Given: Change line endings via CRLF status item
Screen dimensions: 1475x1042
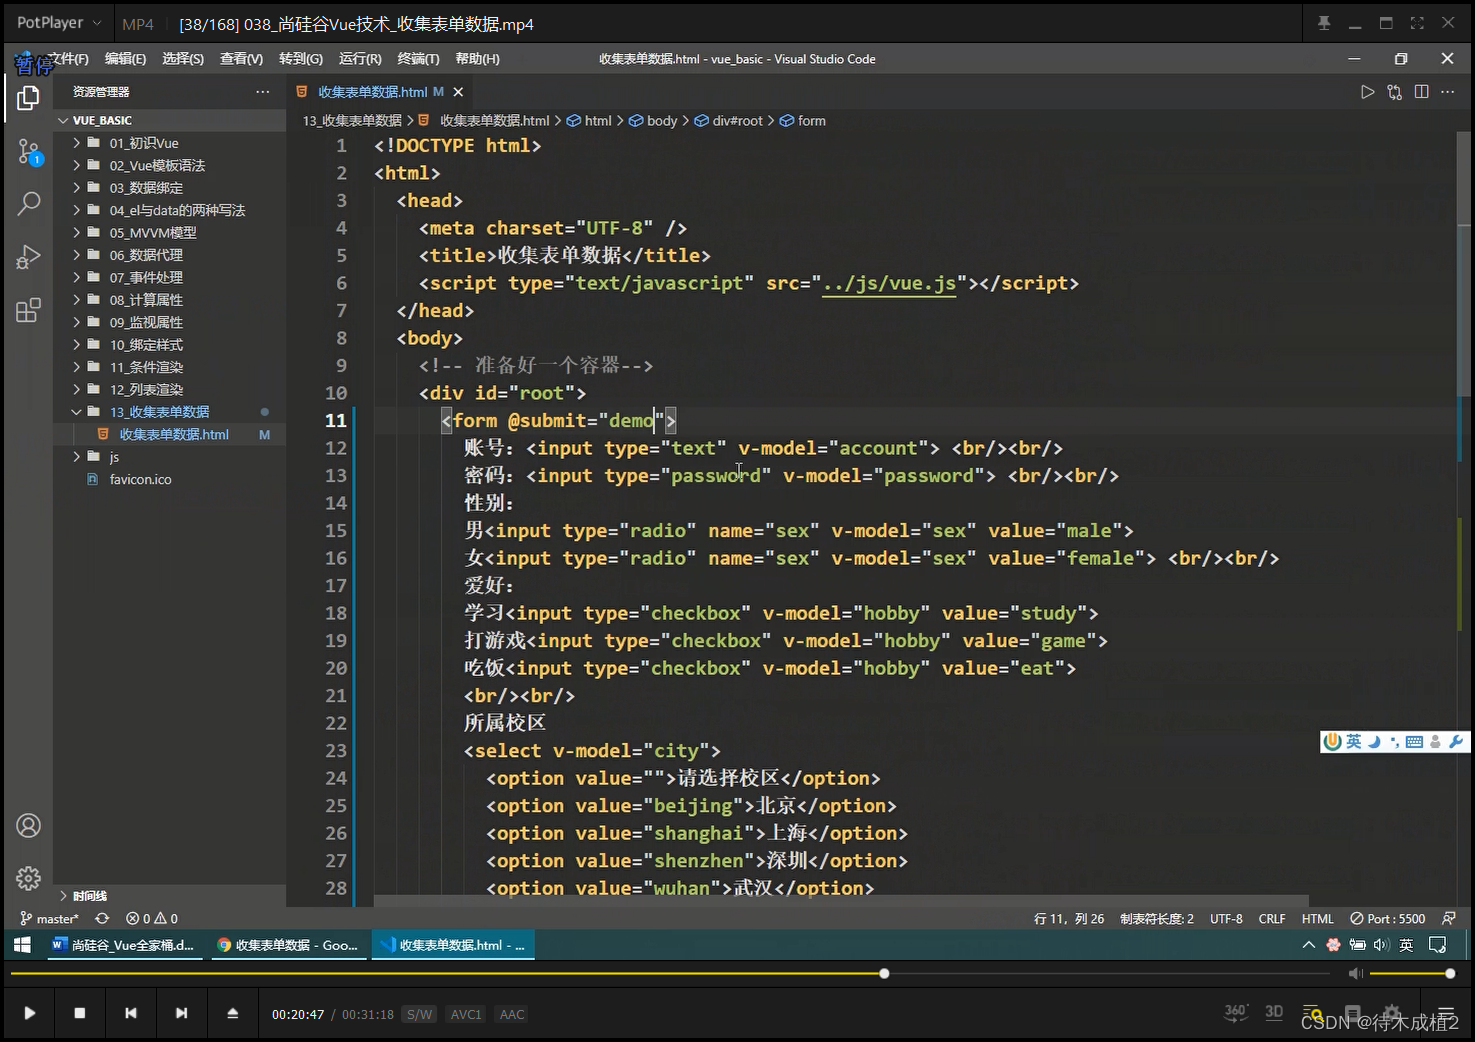Looking at the screenshot, I should [1272, 918].
